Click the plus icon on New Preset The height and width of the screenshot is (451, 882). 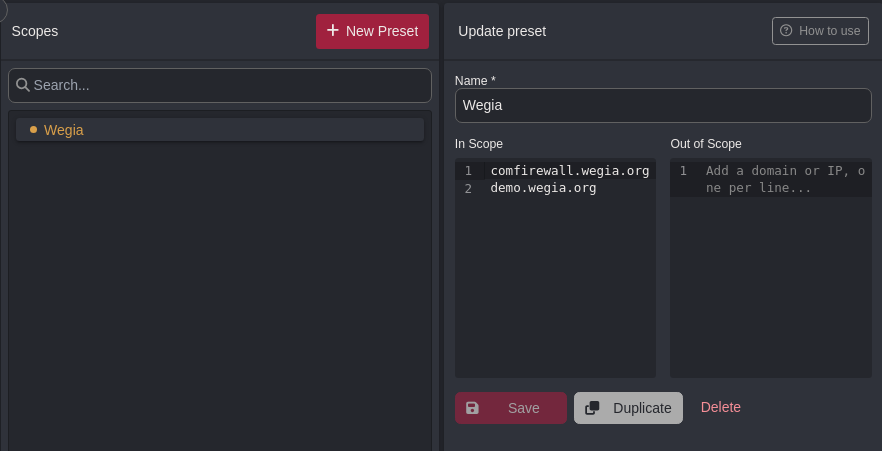[x=332, y=30]
